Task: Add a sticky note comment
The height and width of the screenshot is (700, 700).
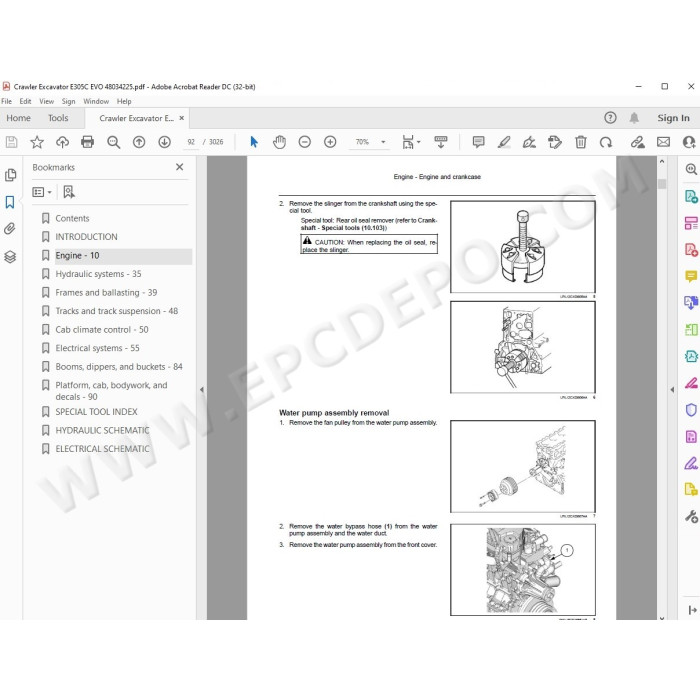Action: point(478,142)
